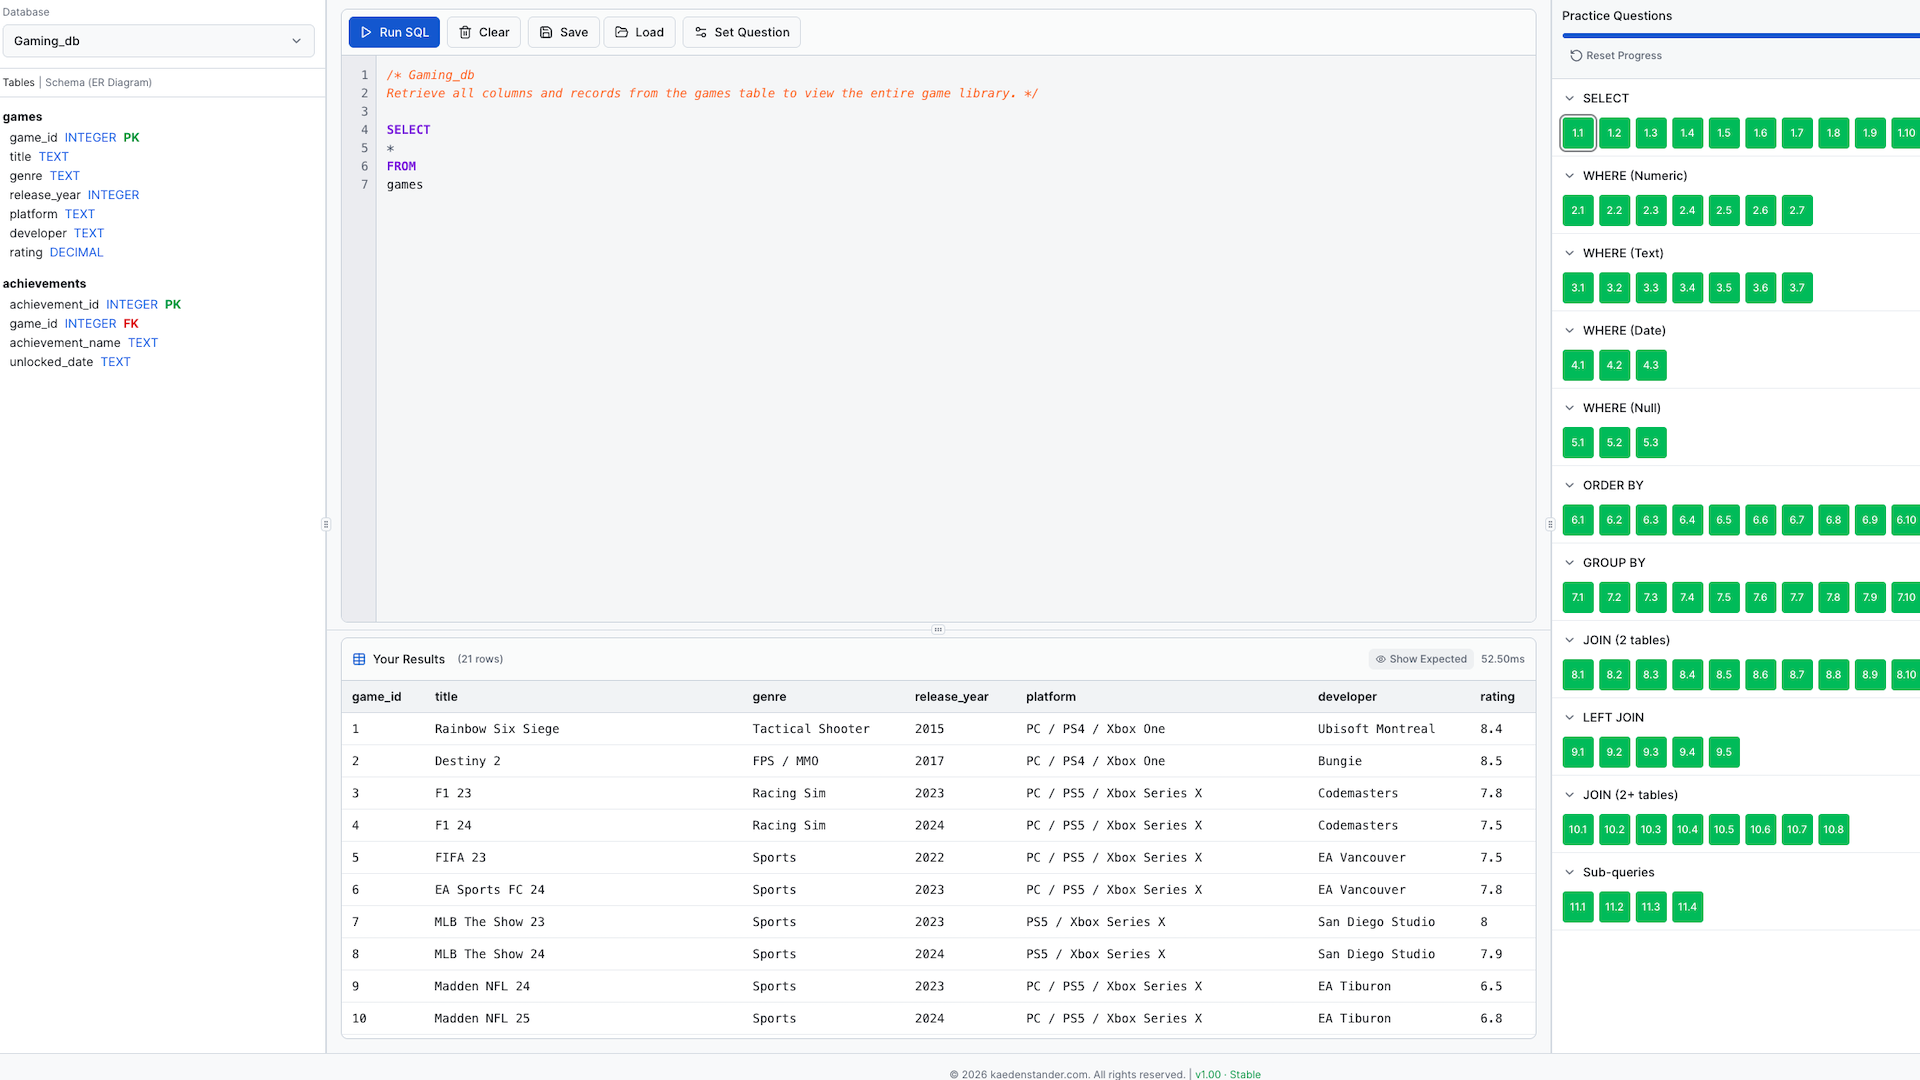This screenshot has height=1080, width=1920.
Task: Switch to Schema (ER Diagram) tab
Action: coord(98,83)
